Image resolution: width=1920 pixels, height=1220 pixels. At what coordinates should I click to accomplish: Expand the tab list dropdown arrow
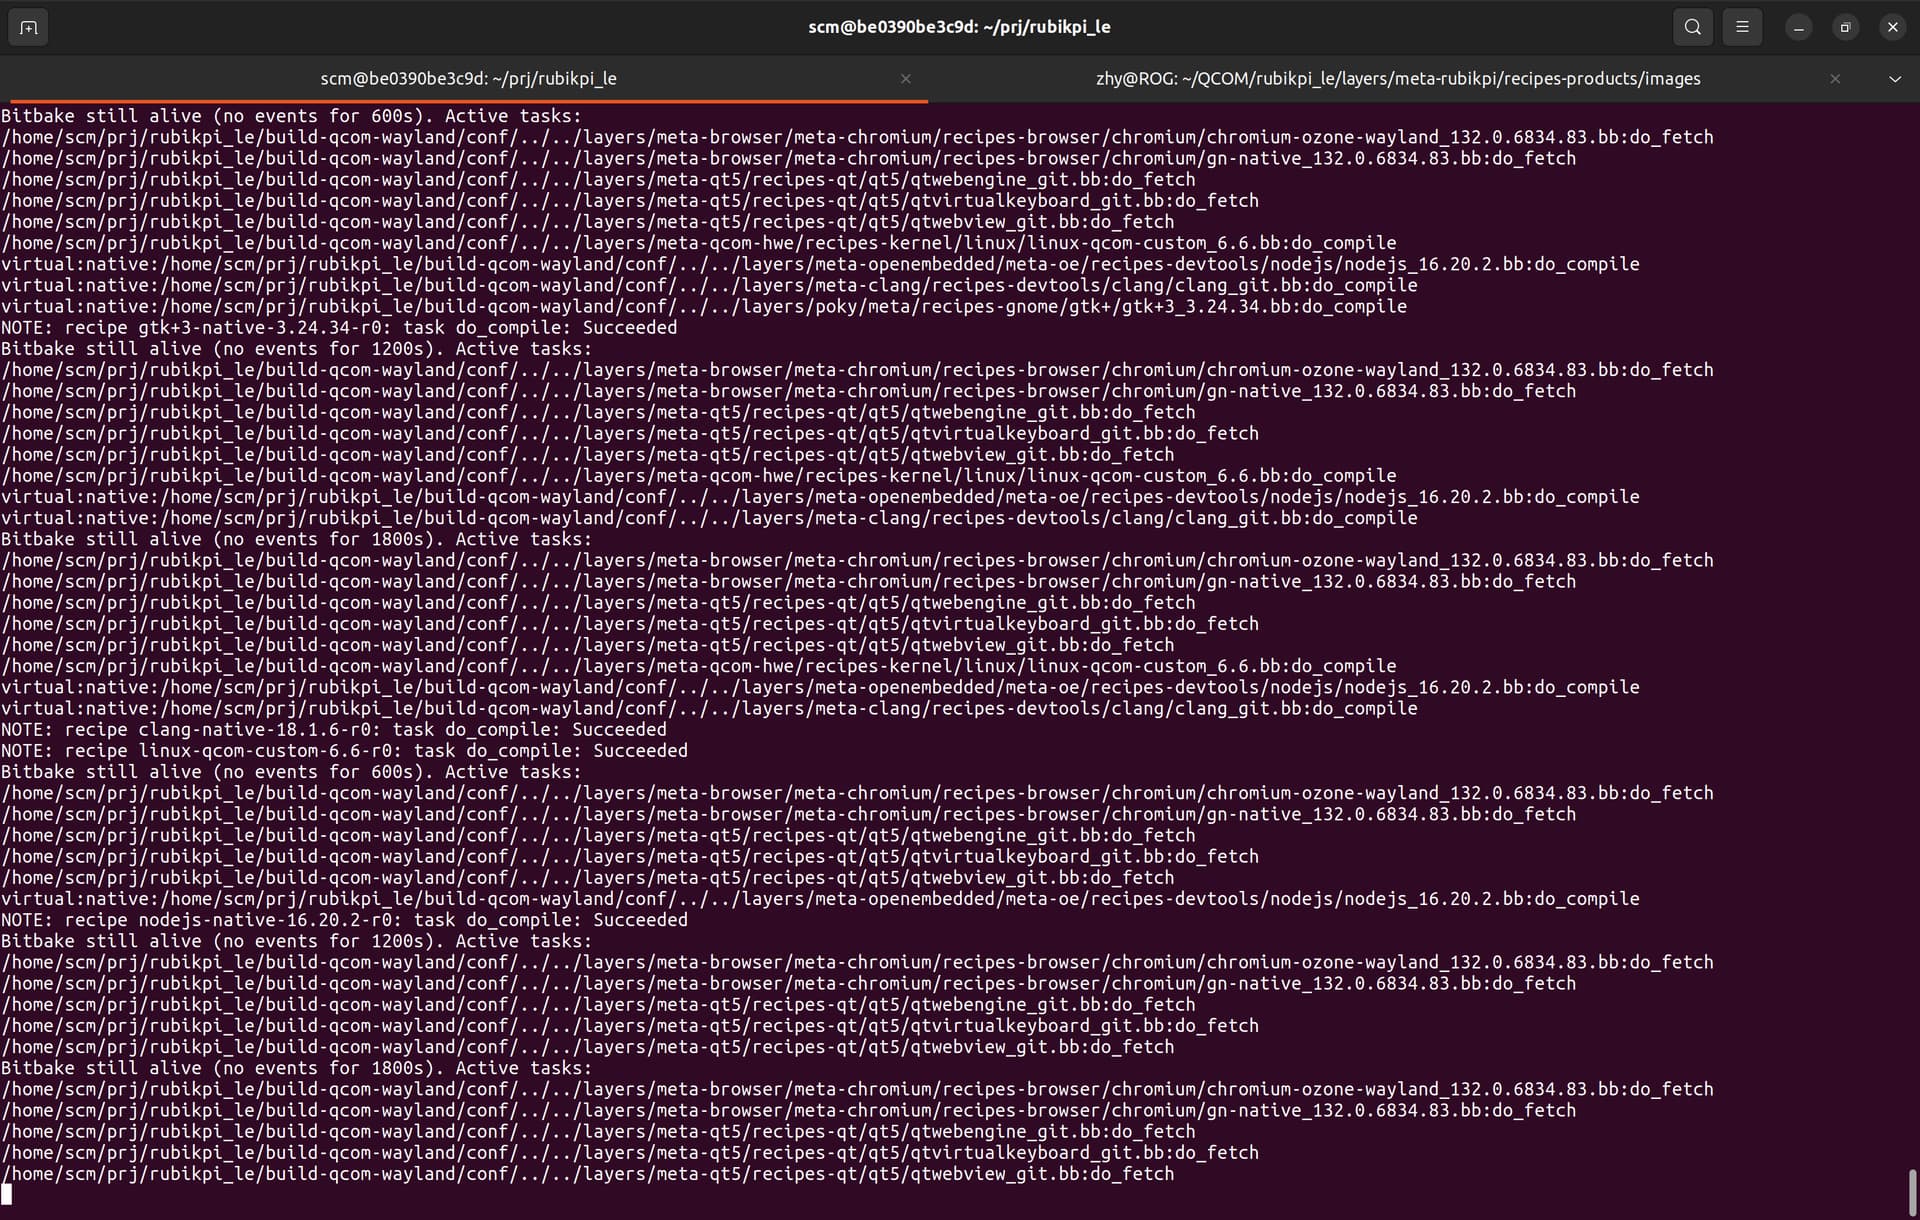pyautogui.click(x=1894, y=78)
